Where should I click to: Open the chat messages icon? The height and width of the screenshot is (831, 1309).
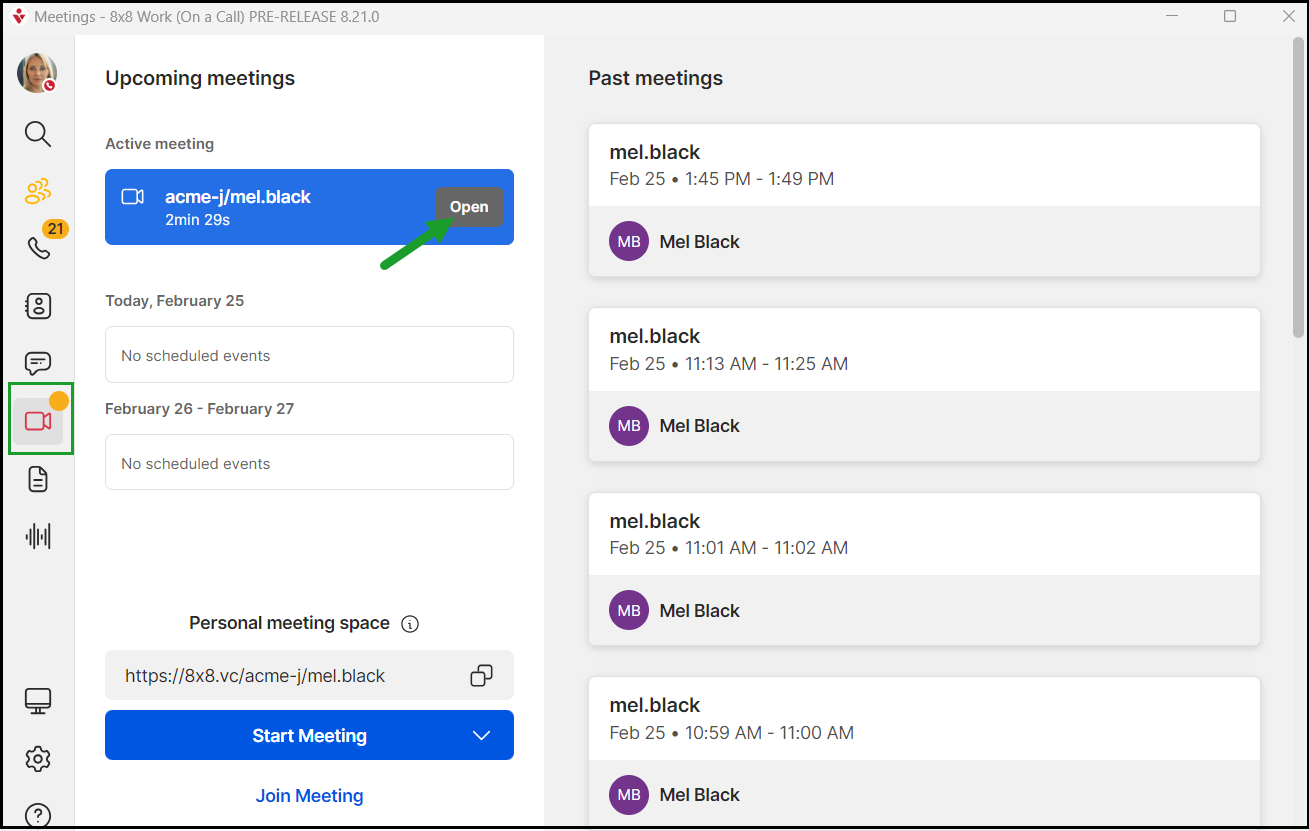coord(38,363)
